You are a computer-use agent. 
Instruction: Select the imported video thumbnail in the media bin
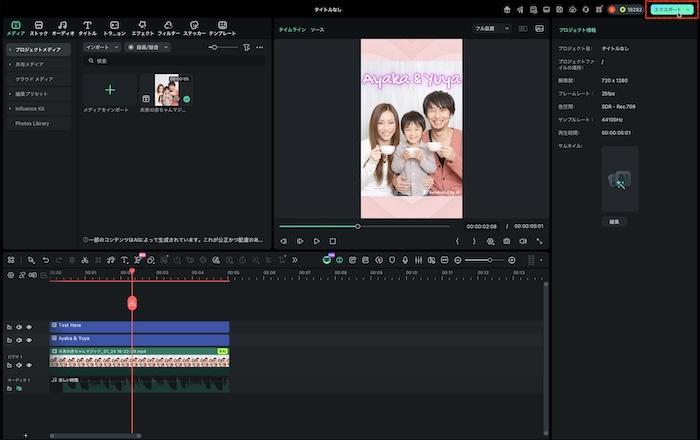coord(166,90)
